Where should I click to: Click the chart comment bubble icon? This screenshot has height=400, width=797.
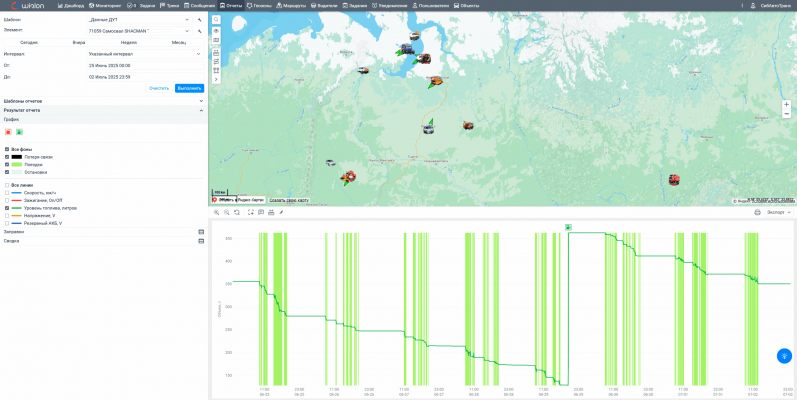click(x=261, y=212)
